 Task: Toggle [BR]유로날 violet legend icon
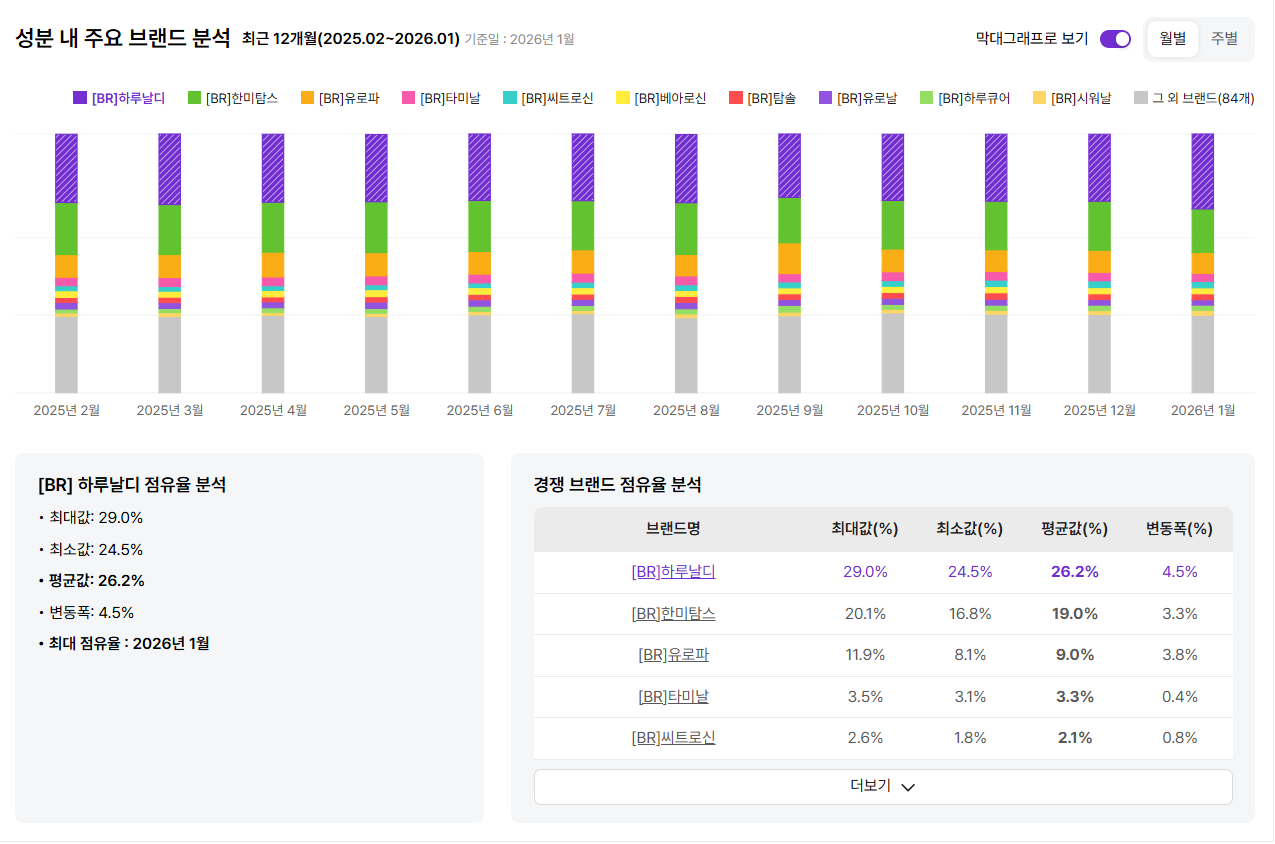825,98
